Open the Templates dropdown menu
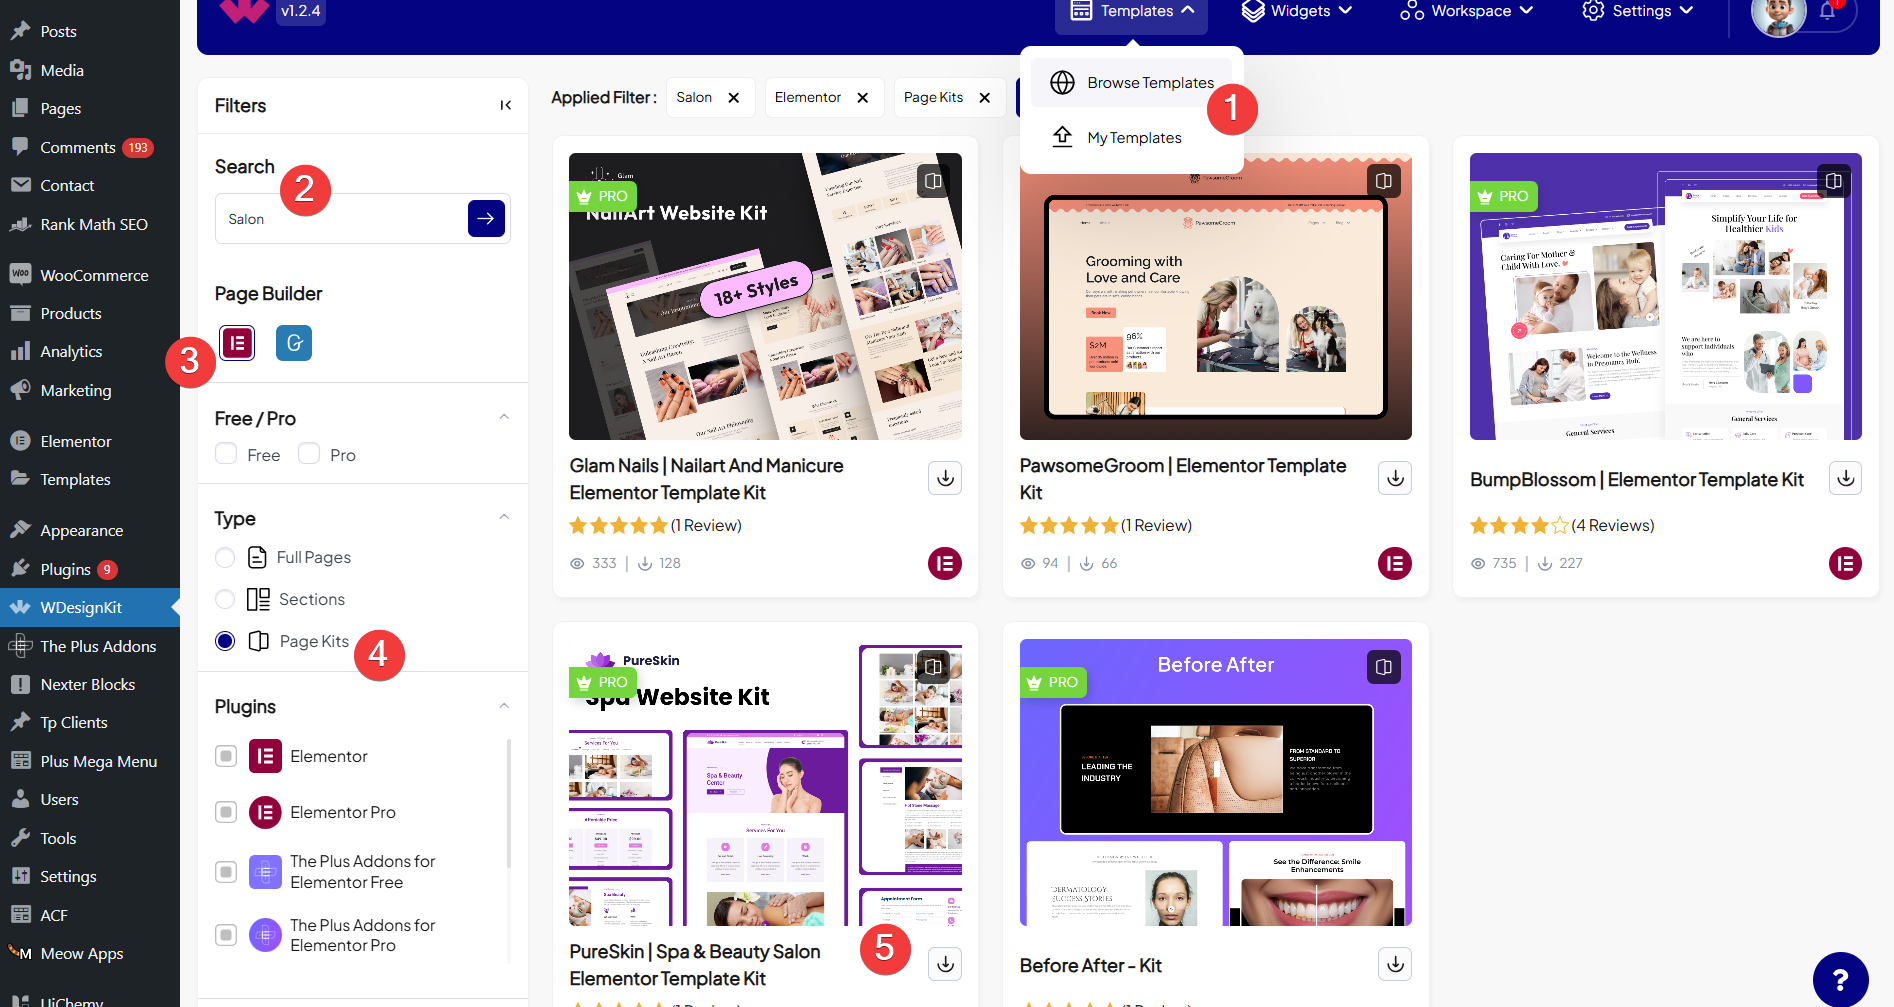 [x=1132, y=12]
